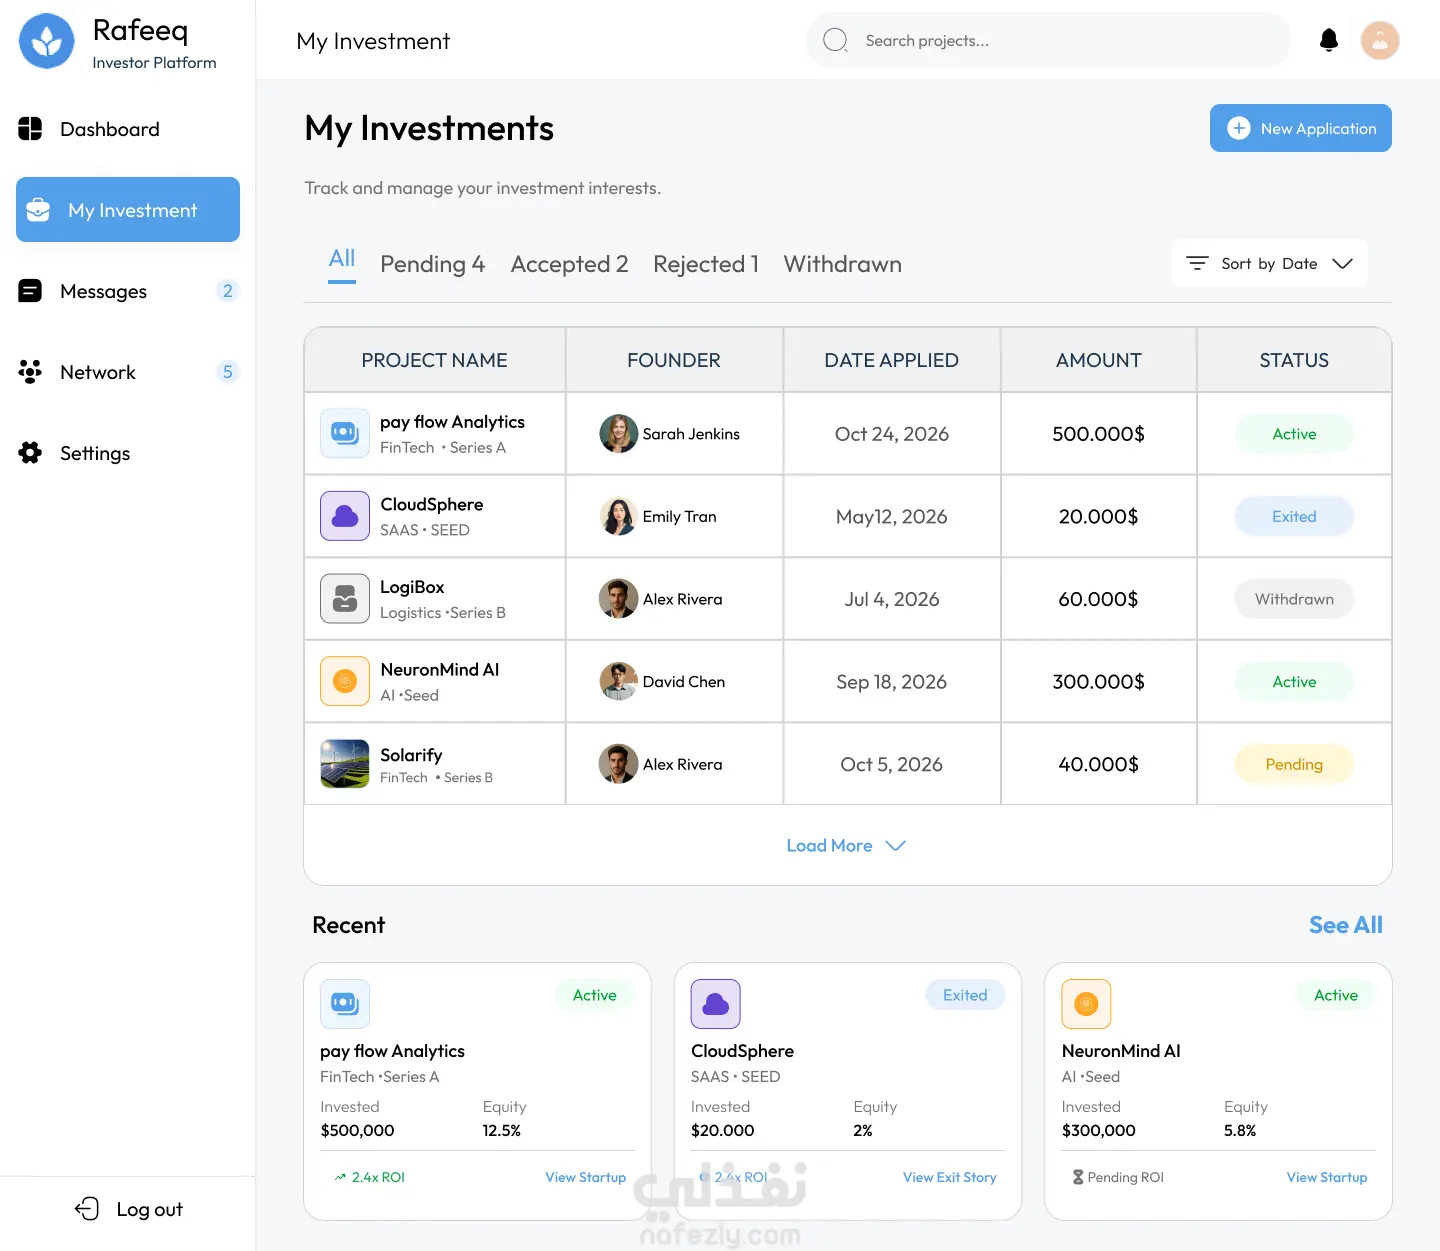Viewport: 1440px width, 1251px height.
Task: Expand the list with Load More
Action: [846, 846]
